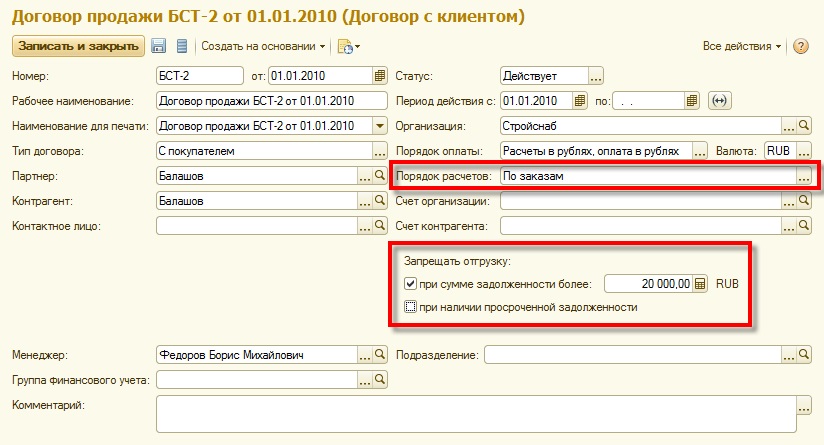824x445 pixels.
Task: Click the Менеджер field Федоров Борис Михайлович
Action: 257,355
